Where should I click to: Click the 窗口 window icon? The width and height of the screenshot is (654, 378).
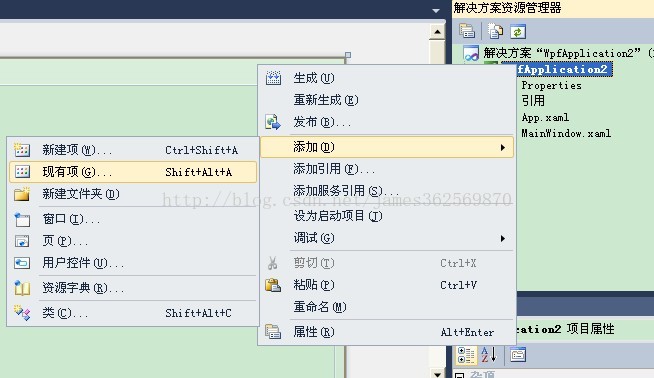point(22,219)
